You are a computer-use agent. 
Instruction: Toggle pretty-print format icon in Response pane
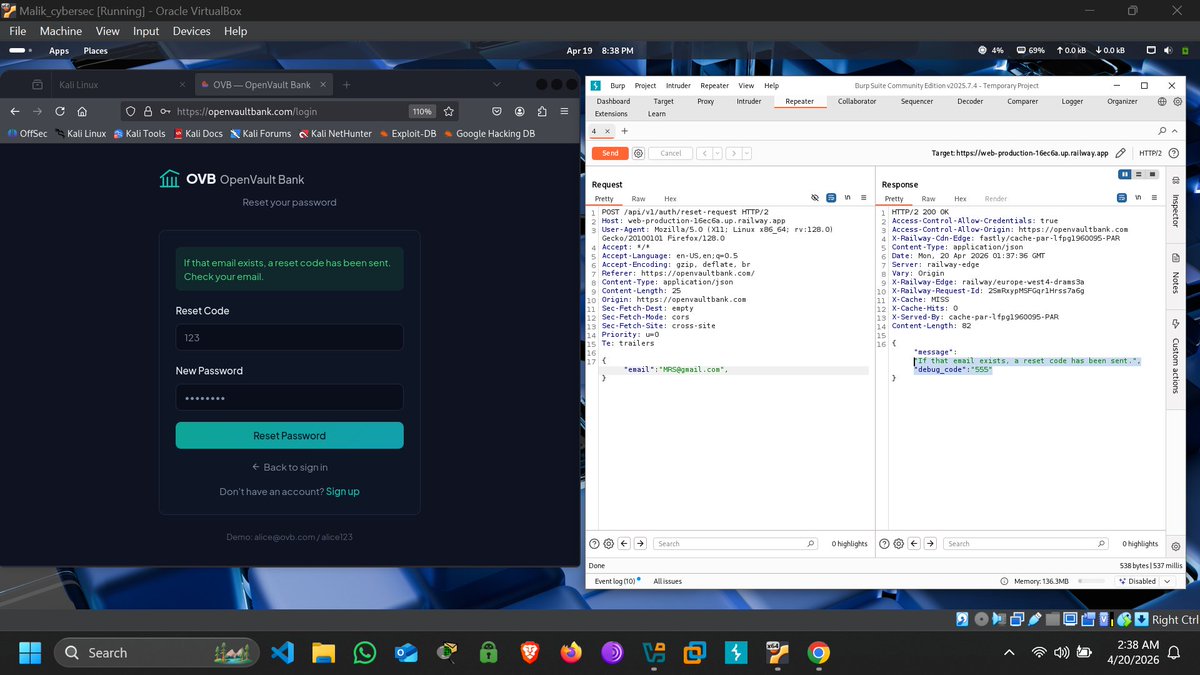point(1121,199)
